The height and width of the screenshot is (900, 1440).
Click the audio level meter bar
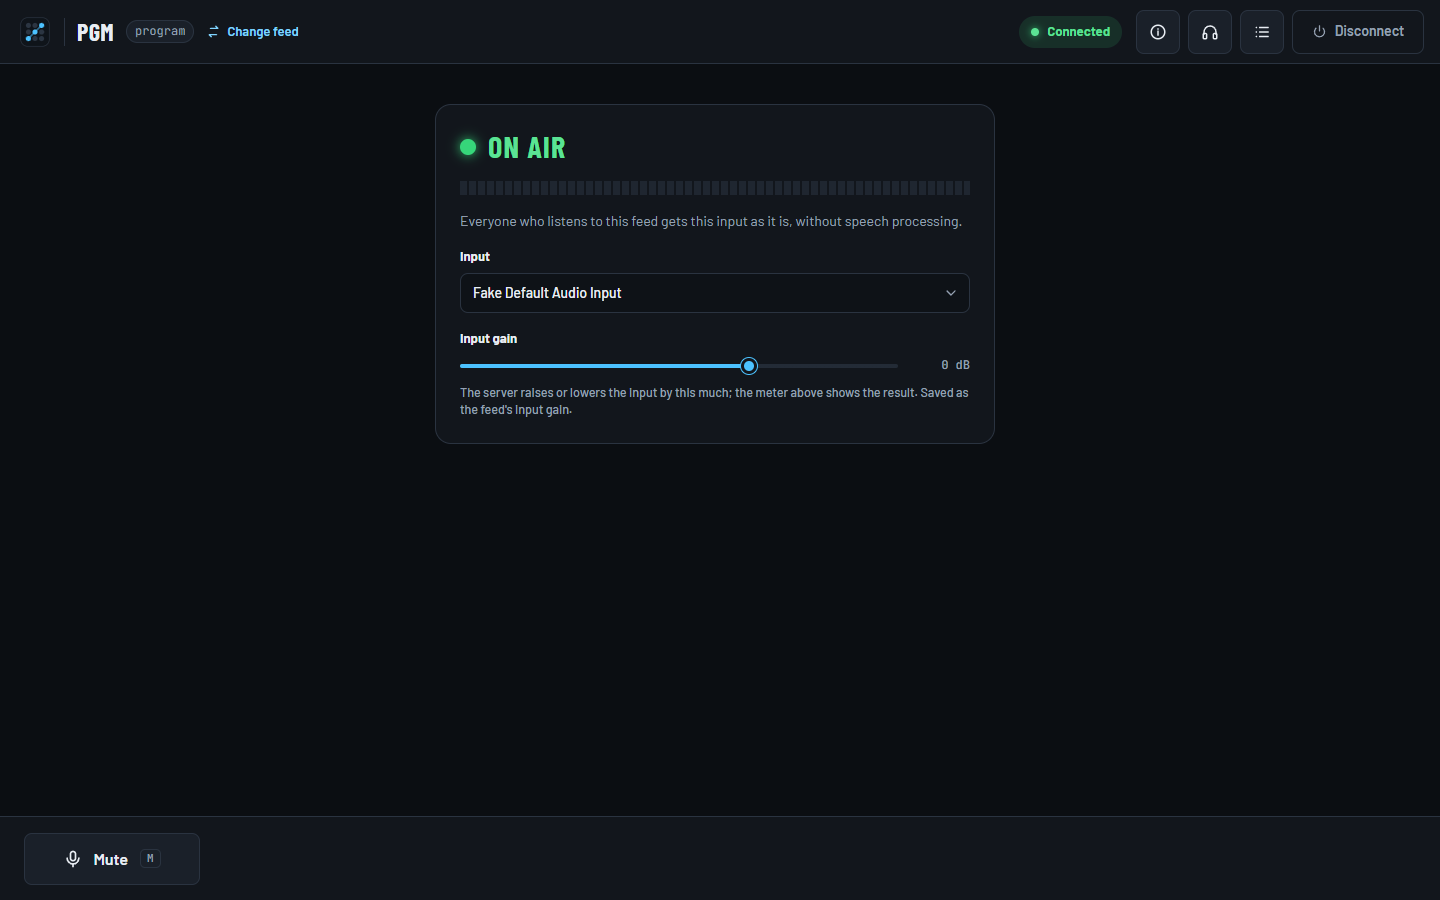[715, 188]
